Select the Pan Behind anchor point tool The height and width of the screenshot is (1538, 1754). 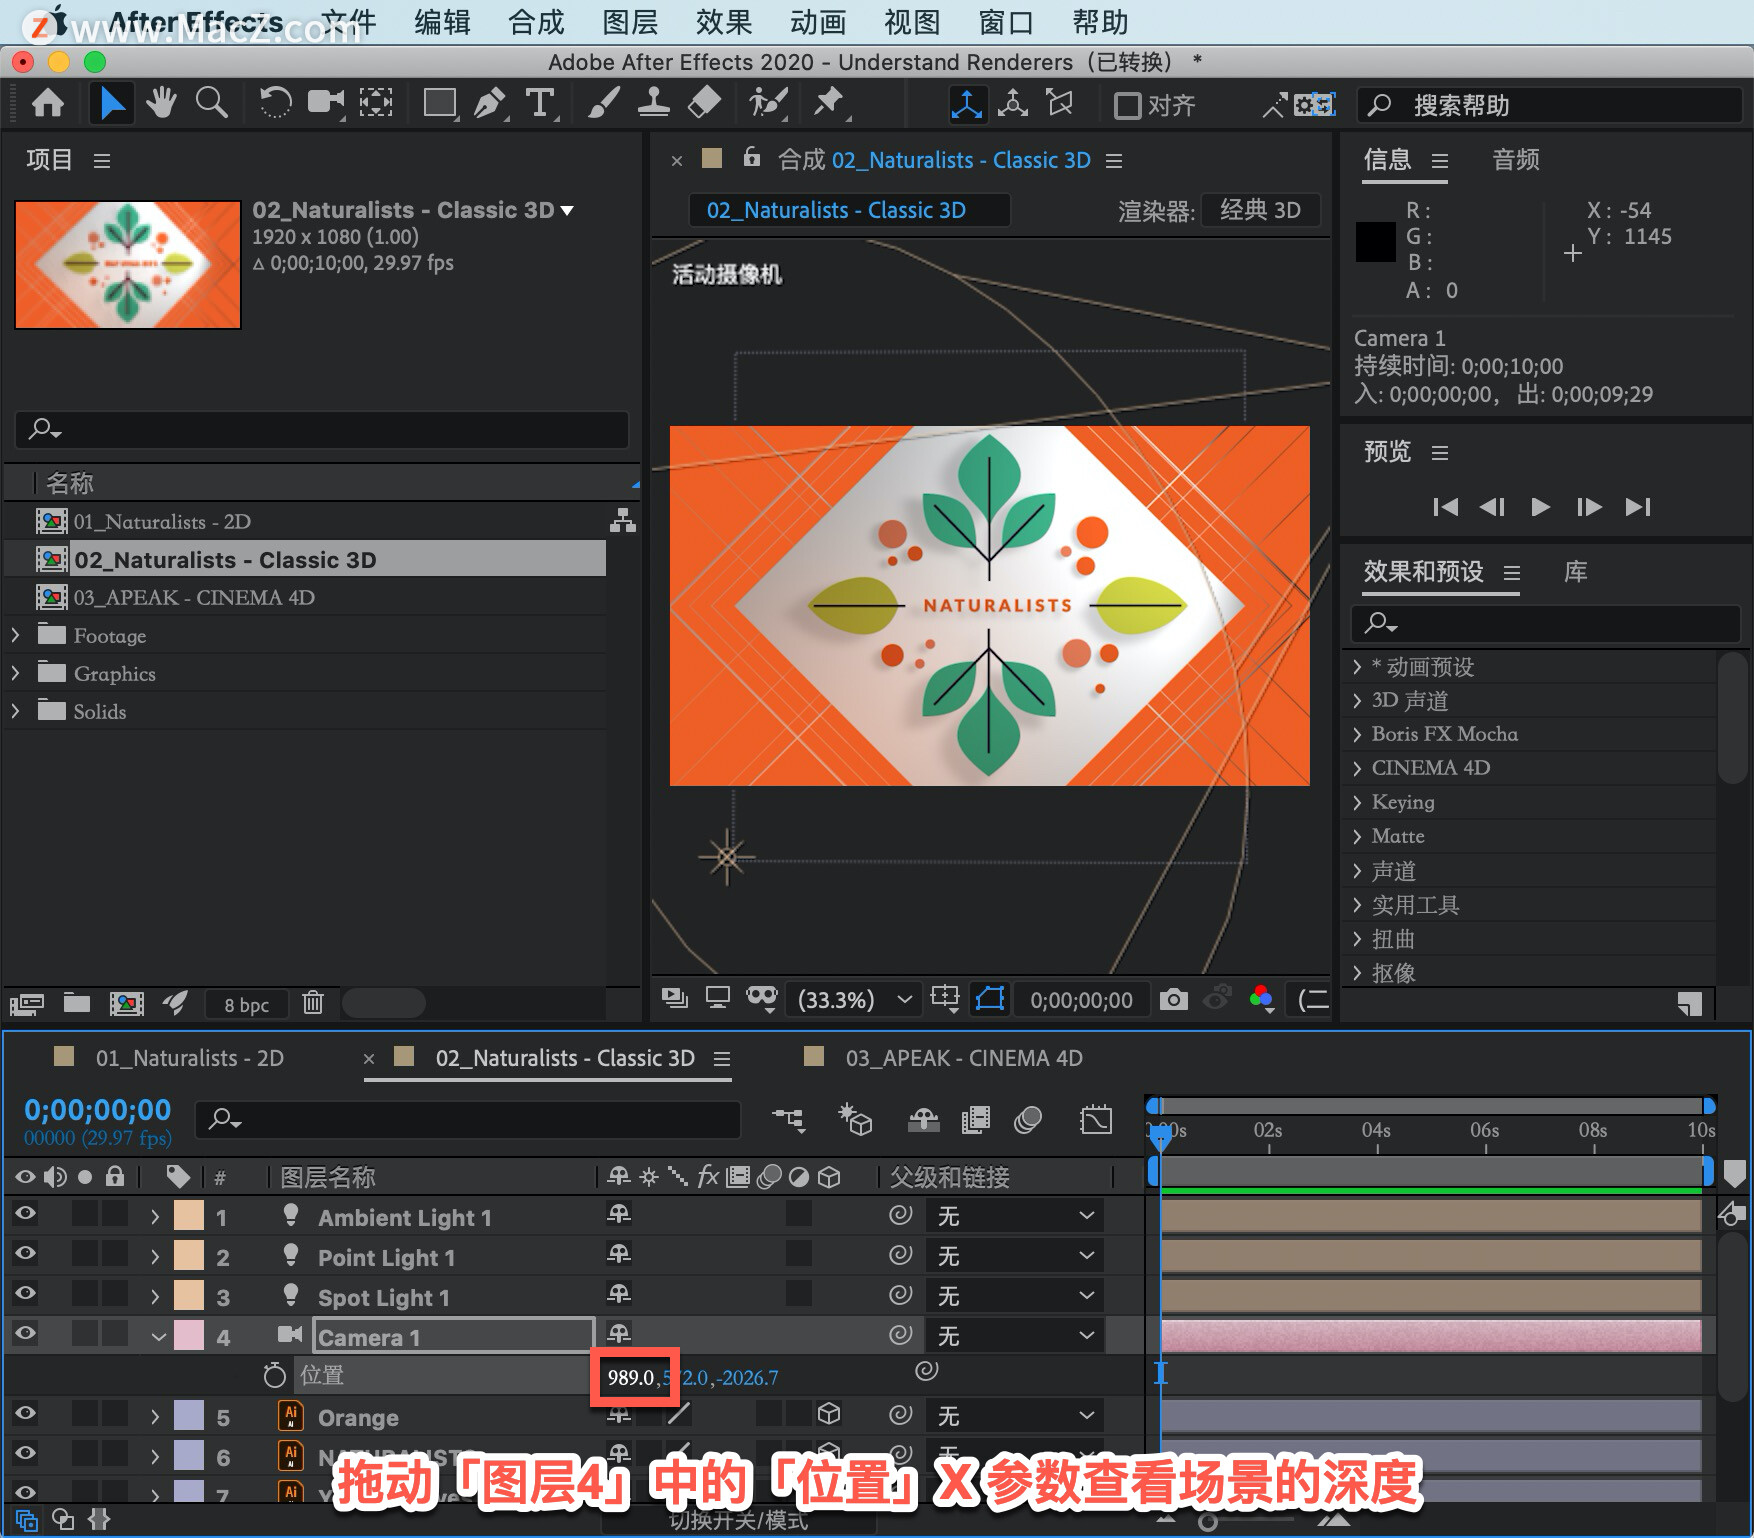(x=376, y=103)
